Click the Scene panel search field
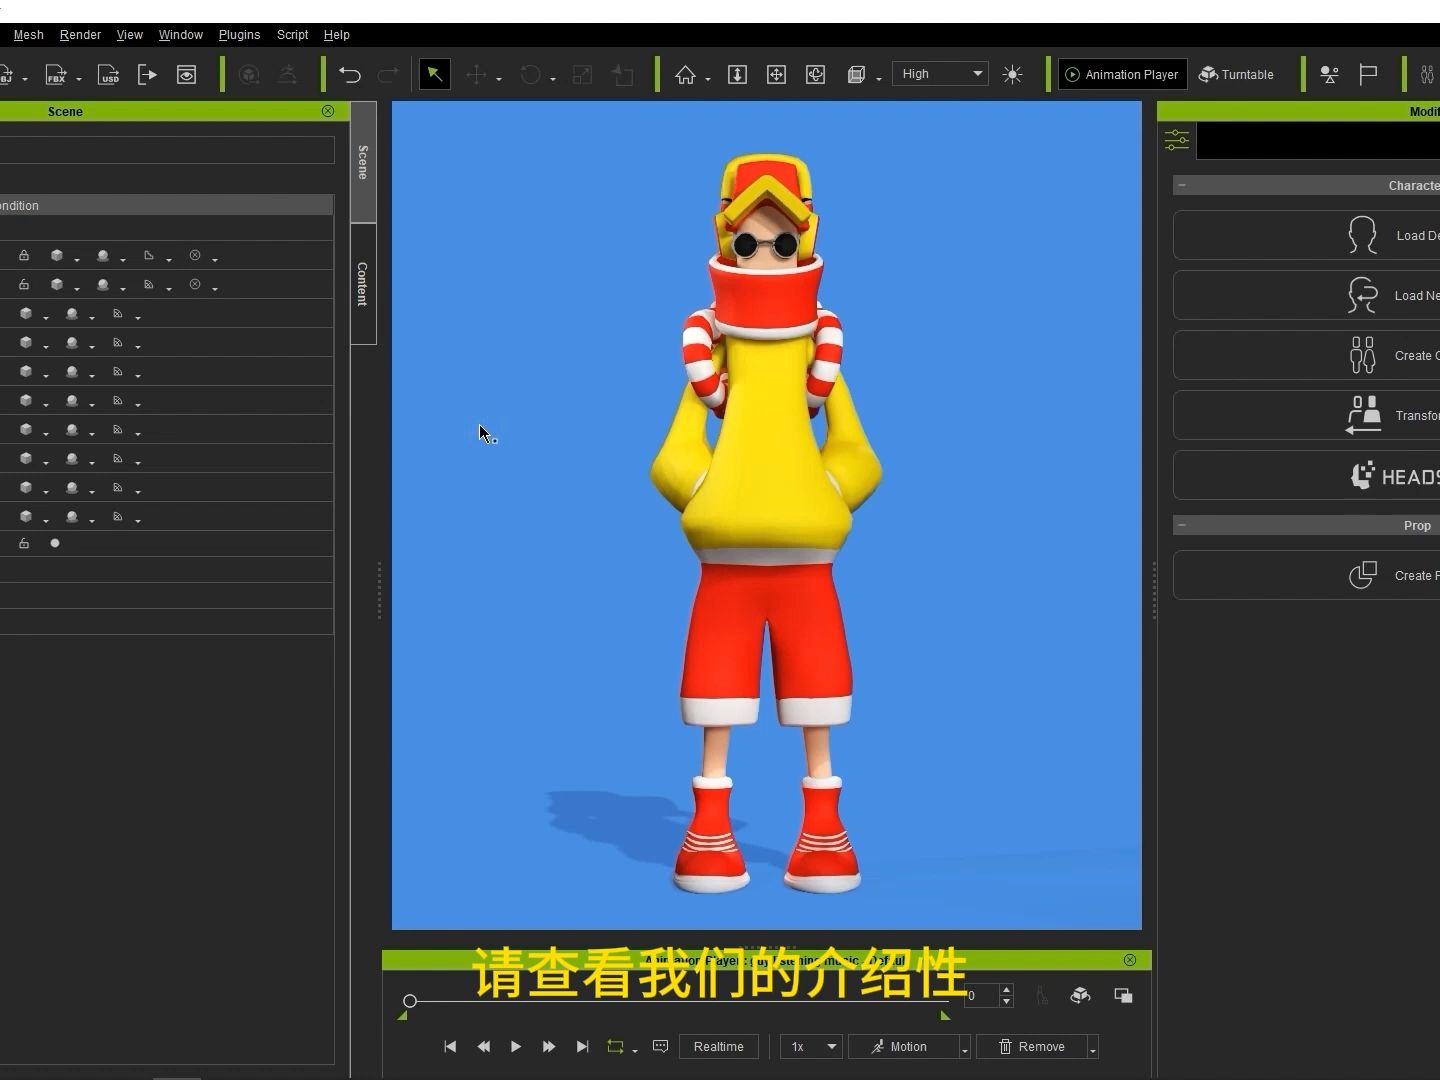Viewport: 1440px width, 1080px height. [167, 150]
